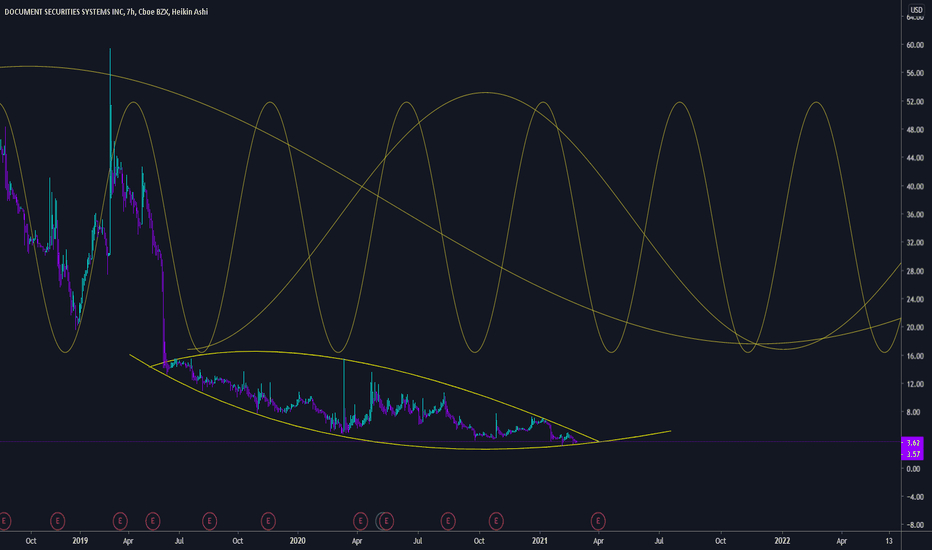932x550 pixels.
Task: Click the Jul label between 2020 and 2021
Action: 418,541
